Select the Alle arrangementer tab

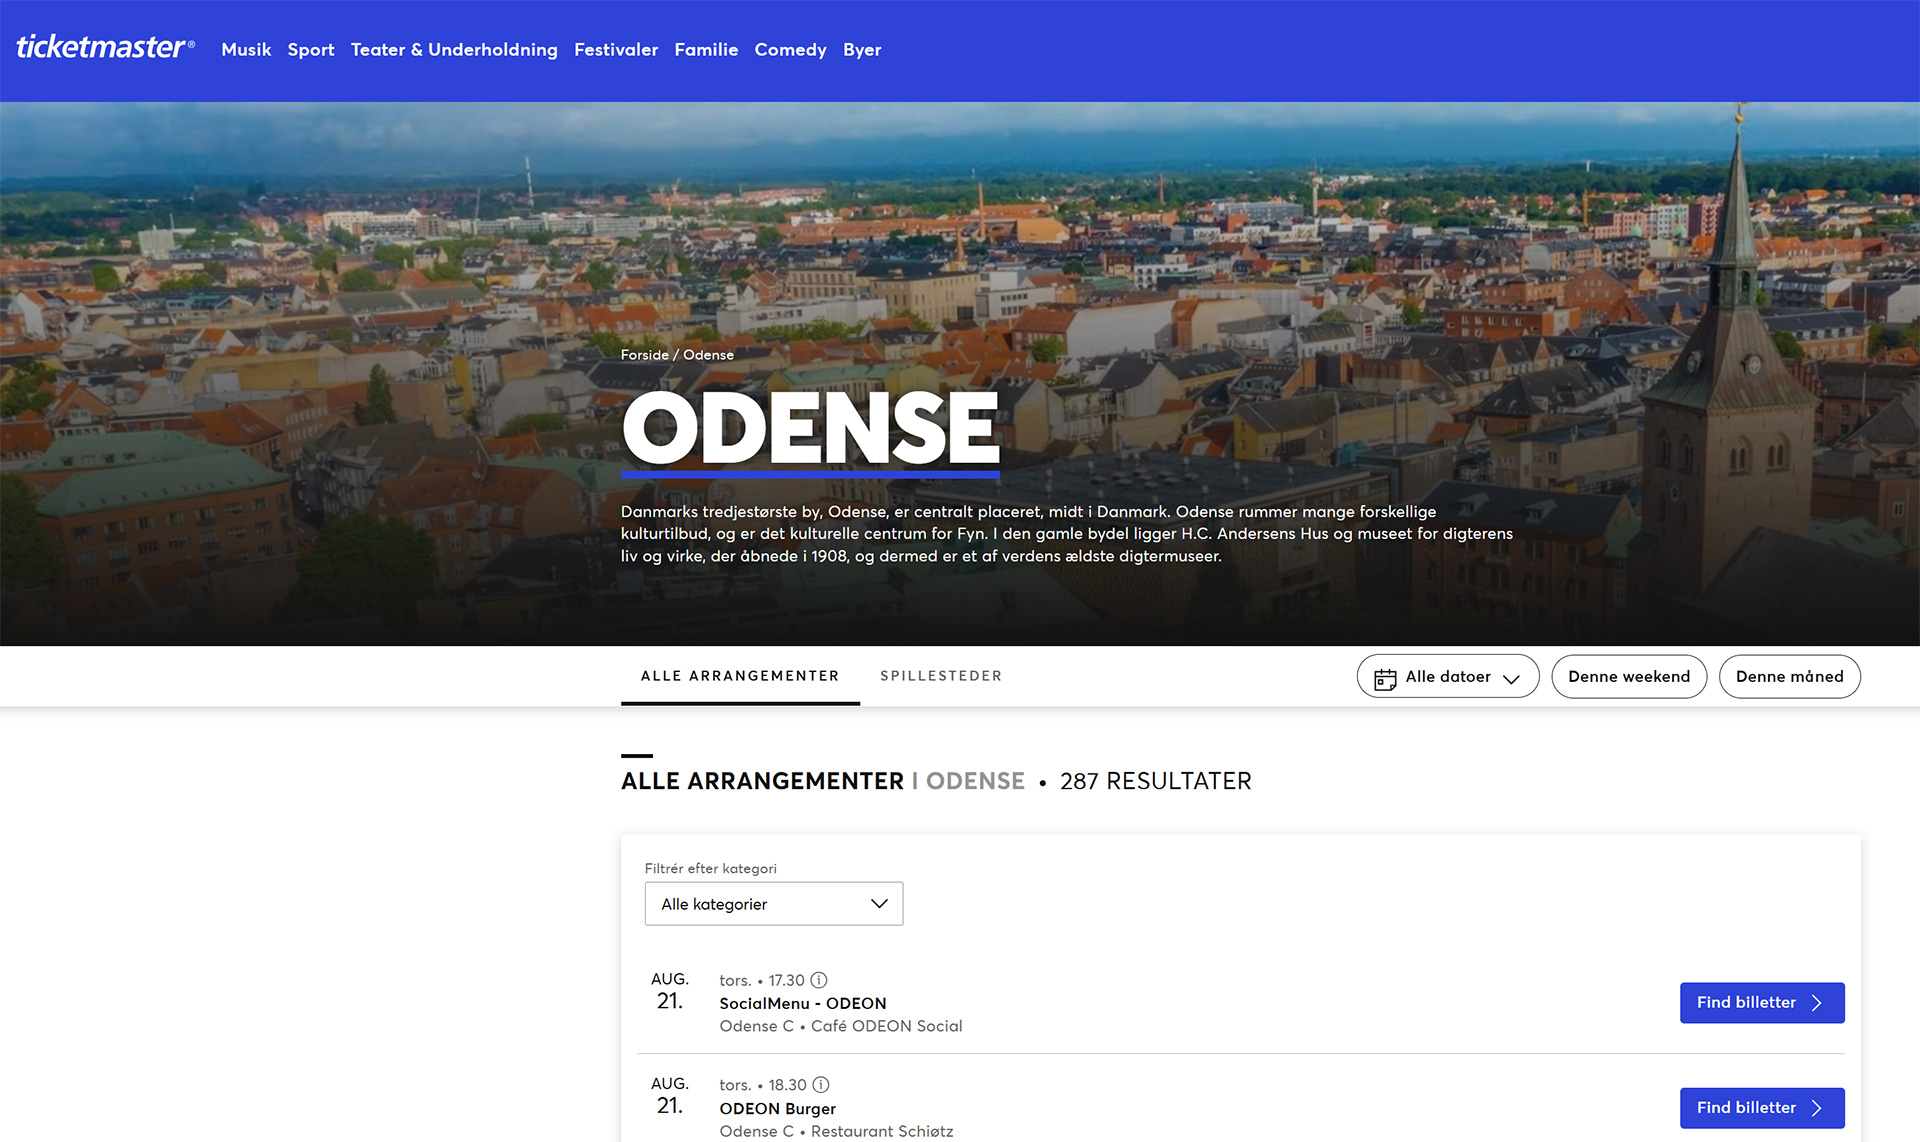(x=740, y=676)
